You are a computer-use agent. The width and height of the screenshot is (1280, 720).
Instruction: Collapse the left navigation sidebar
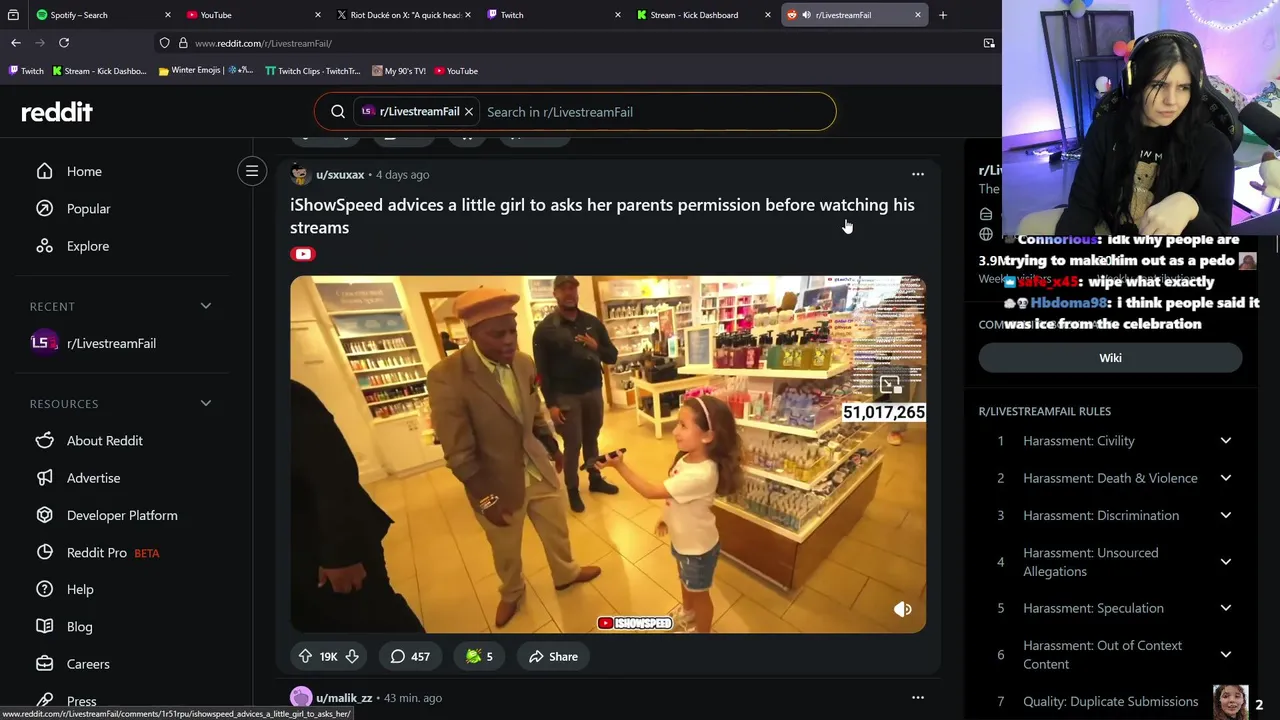(252, 171)
